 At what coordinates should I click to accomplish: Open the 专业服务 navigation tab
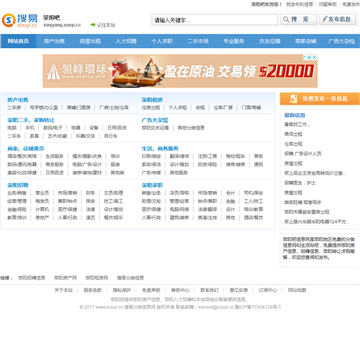234,41
